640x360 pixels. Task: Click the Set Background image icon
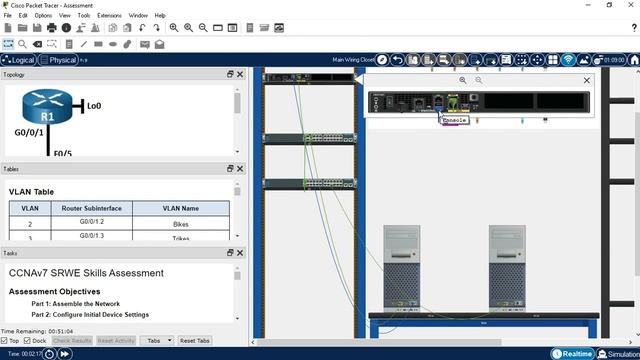pyautogui.click(x=584, y=60)
